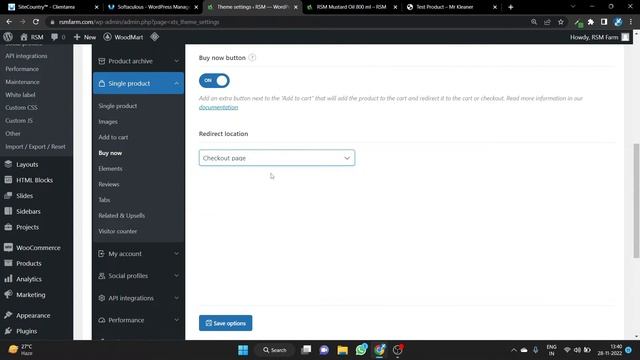Open the weather widget on taskbar

tap(21, 350)
